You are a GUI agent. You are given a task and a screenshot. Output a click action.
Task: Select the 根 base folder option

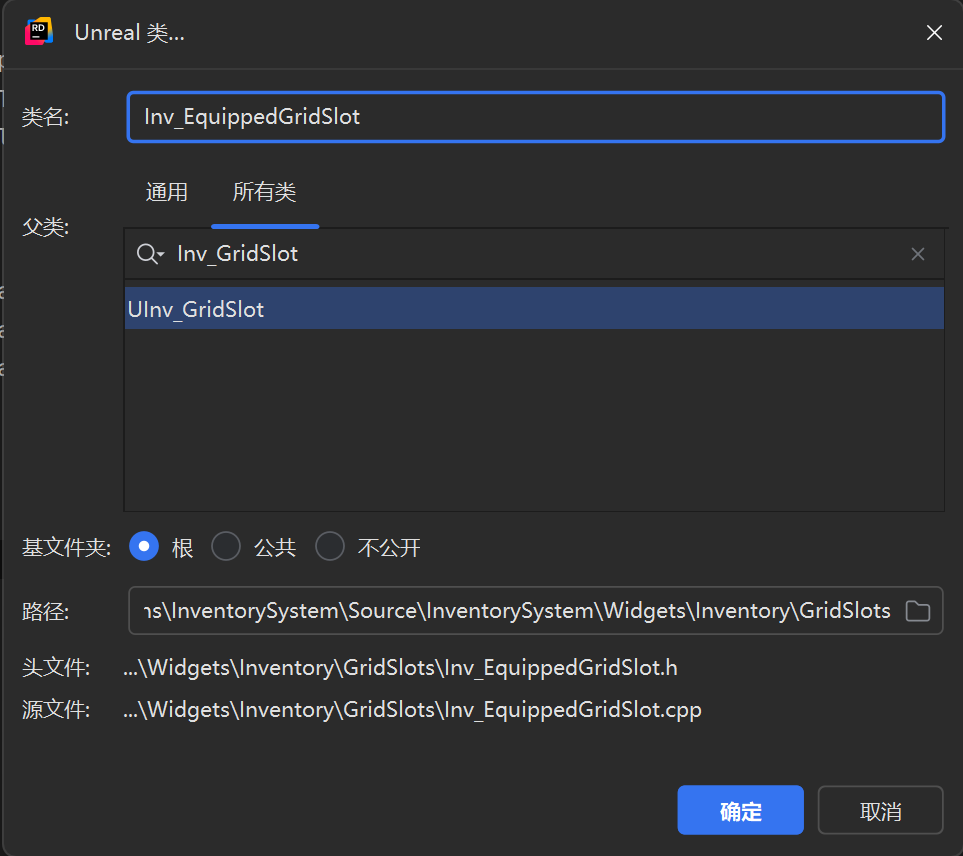pyautogui.click(x=145, y=547)
